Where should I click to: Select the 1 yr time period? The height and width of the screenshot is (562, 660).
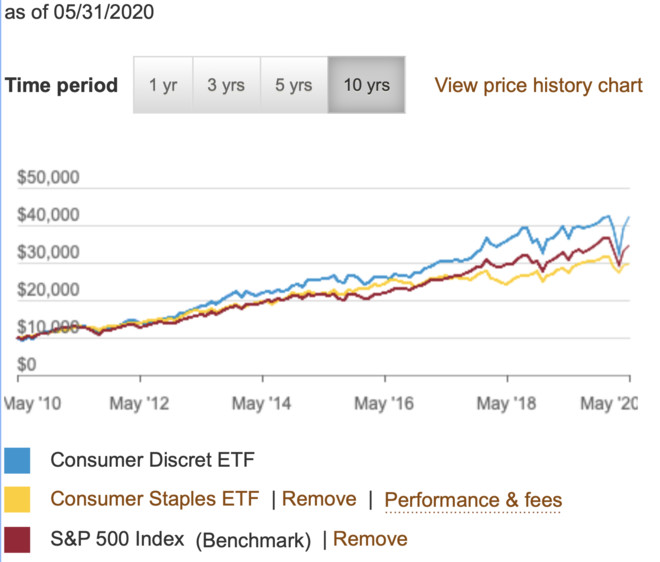[x=163, y=85]
